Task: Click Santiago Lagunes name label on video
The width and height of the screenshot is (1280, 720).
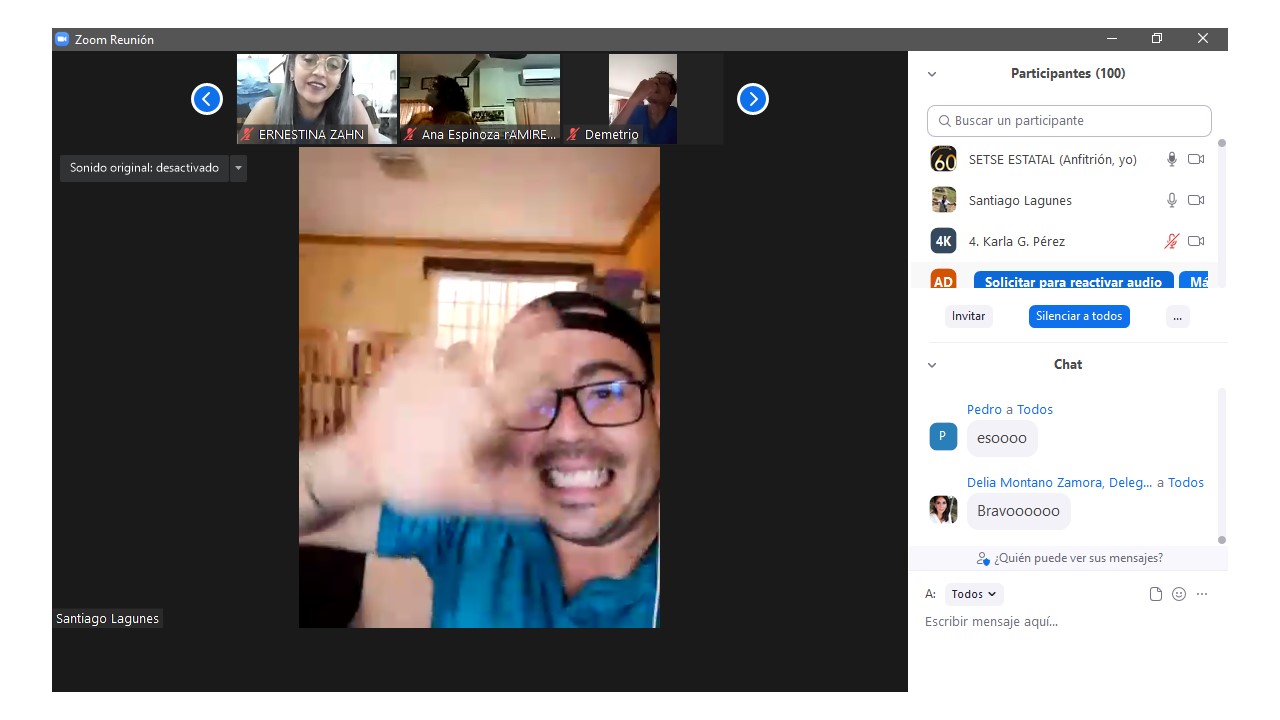Action: coord(107,619)
